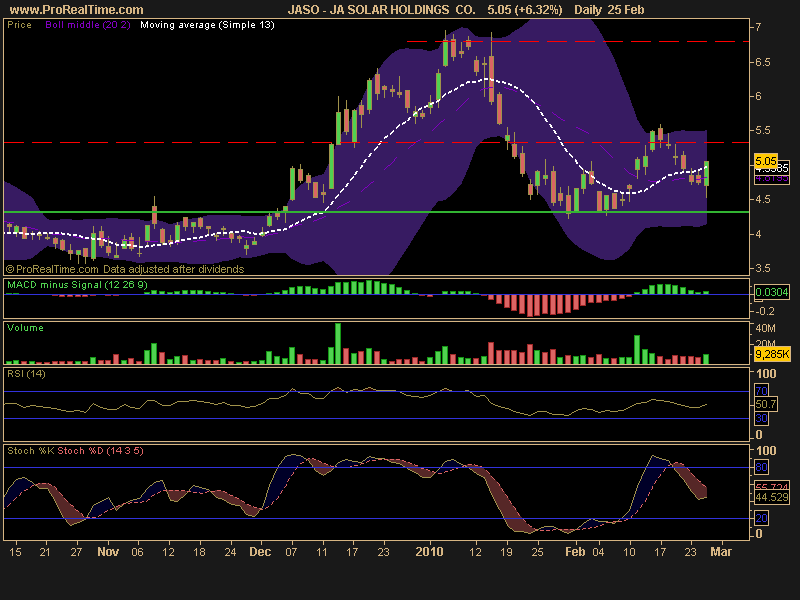This screenshot has height=600, width=800.
Task: Select the MACD minus Signal (12 26 9) label
Action: [77, 285]
